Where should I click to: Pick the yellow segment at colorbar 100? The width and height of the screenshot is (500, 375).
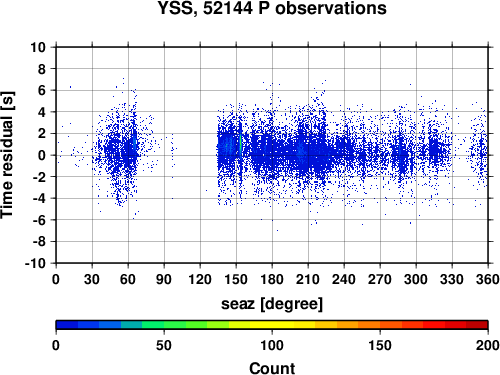(x=272, y=325)
